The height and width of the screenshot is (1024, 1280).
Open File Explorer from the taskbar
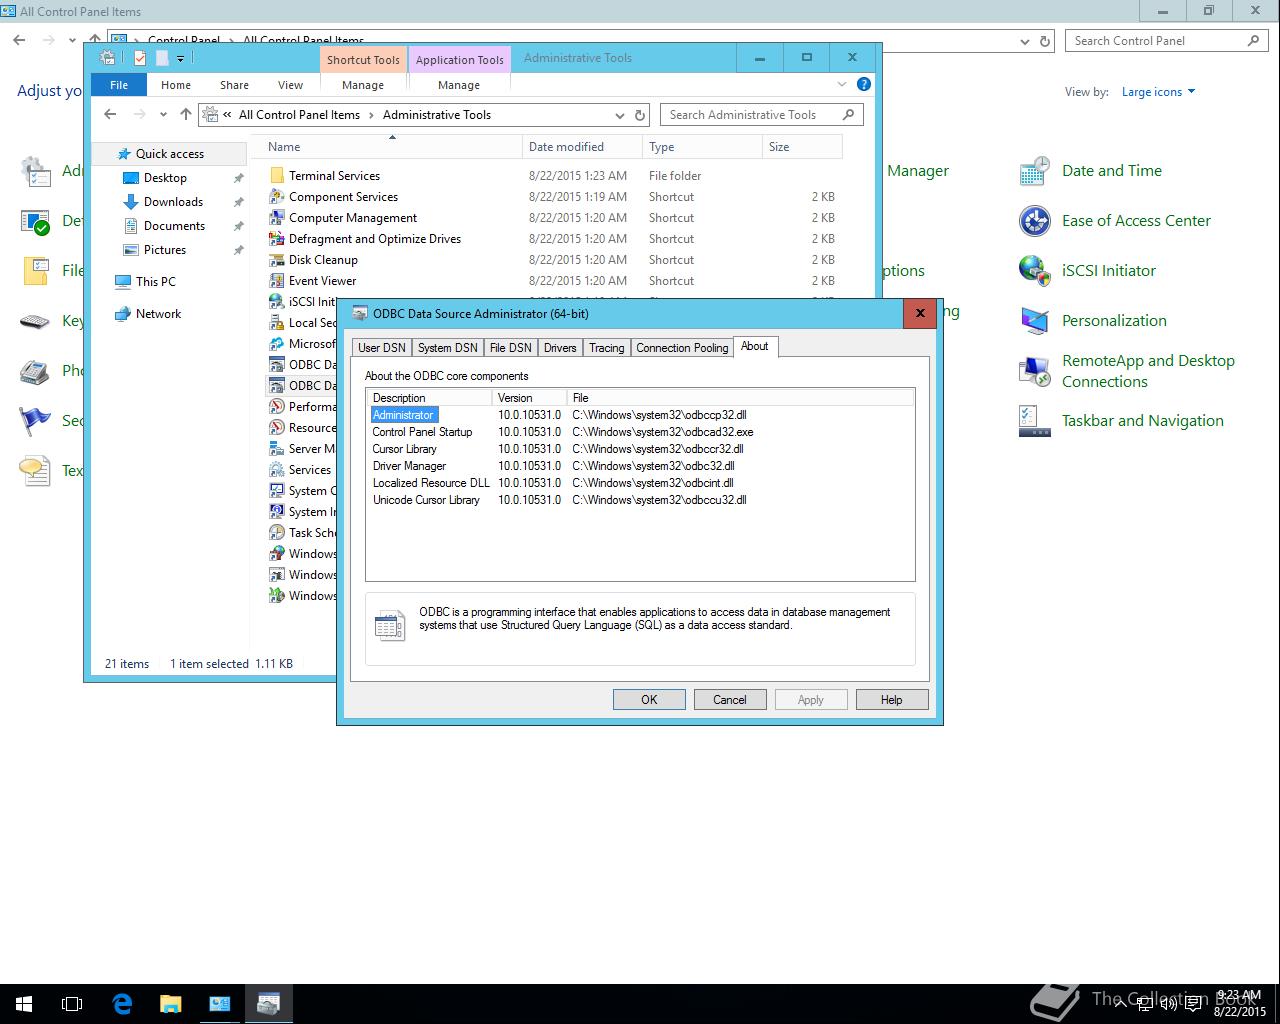click(170, 1004)
